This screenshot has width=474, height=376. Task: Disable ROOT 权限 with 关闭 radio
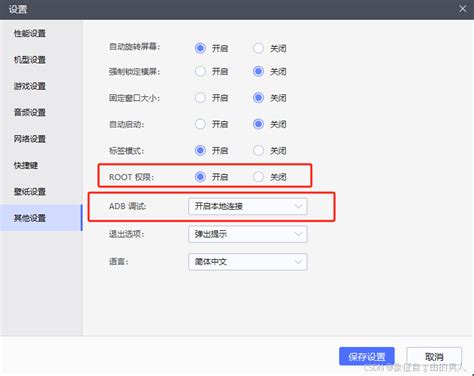[258, 177]
